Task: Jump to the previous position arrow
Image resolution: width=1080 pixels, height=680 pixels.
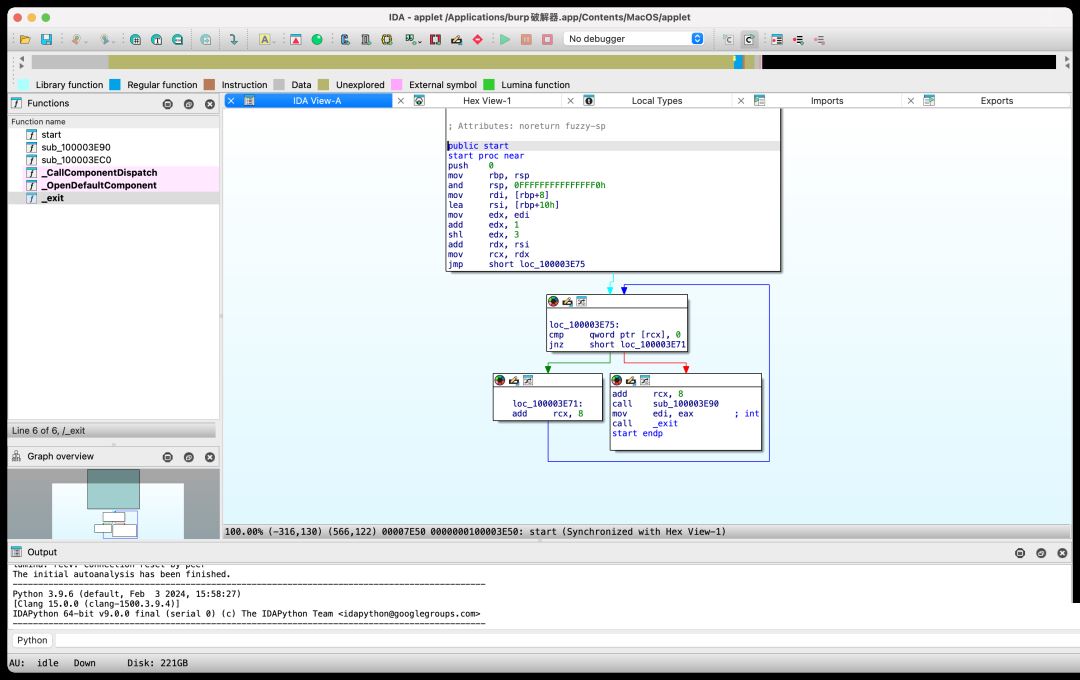Action: coord(76,39)
